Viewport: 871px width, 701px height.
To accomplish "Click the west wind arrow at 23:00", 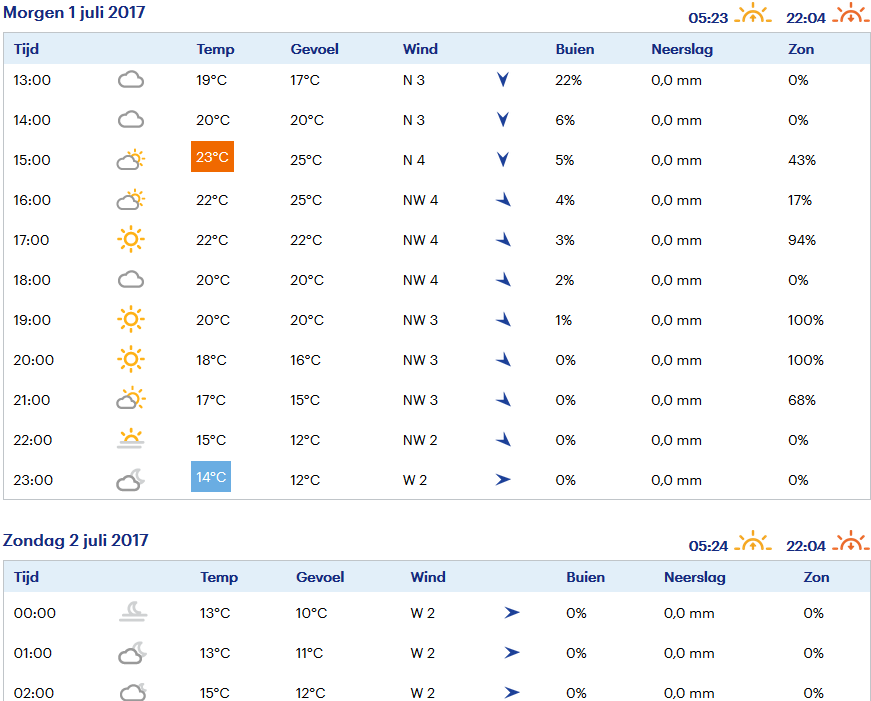I will [x=503, y=479].
